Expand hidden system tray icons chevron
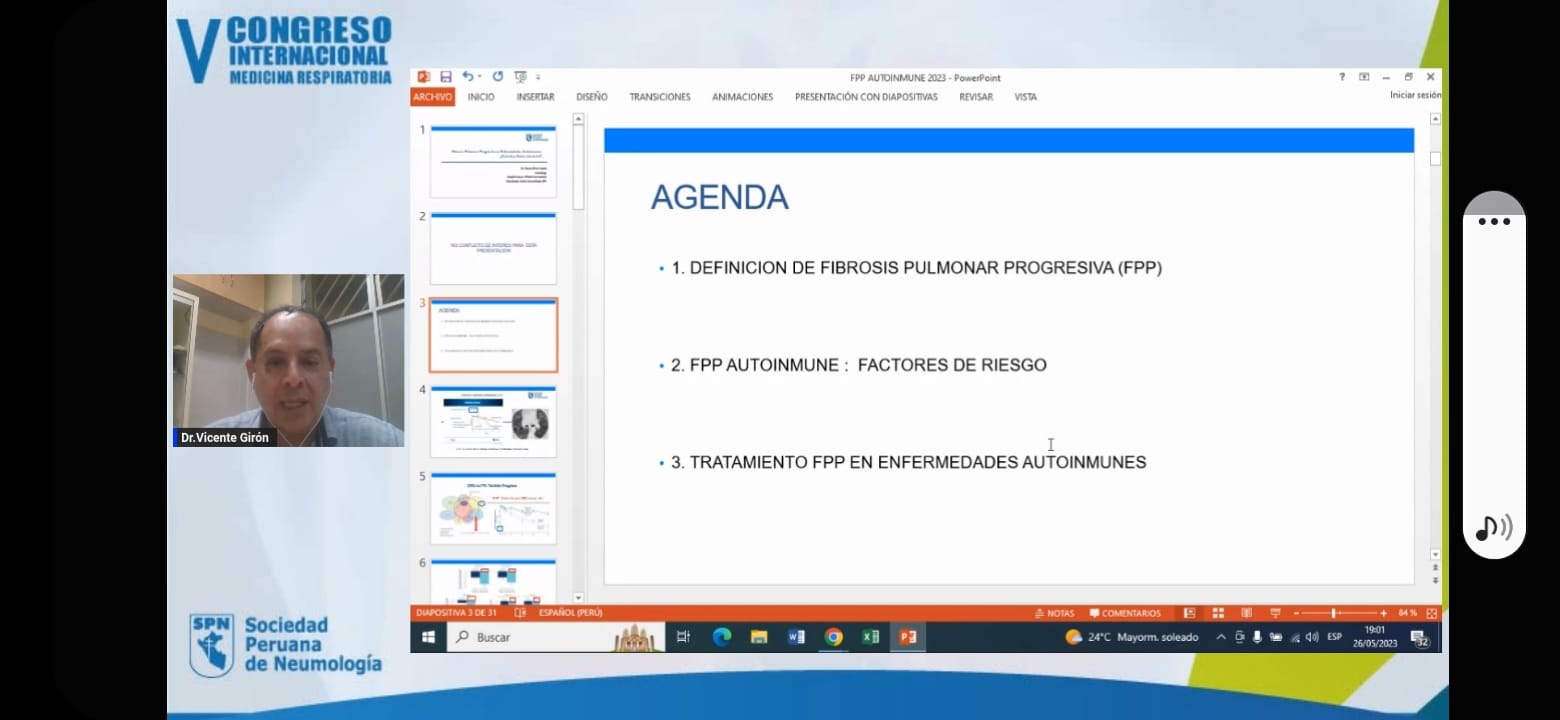 pyautogui.click(x=1221, y=637)
